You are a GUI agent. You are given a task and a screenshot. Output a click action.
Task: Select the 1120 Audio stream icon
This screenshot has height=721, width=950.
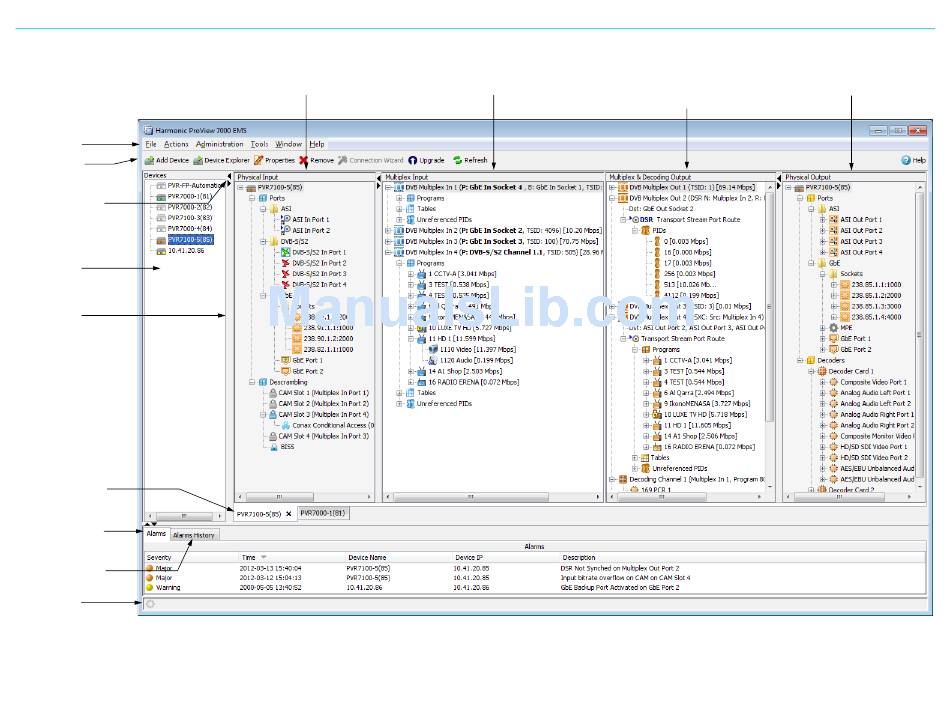coord(433,360)
